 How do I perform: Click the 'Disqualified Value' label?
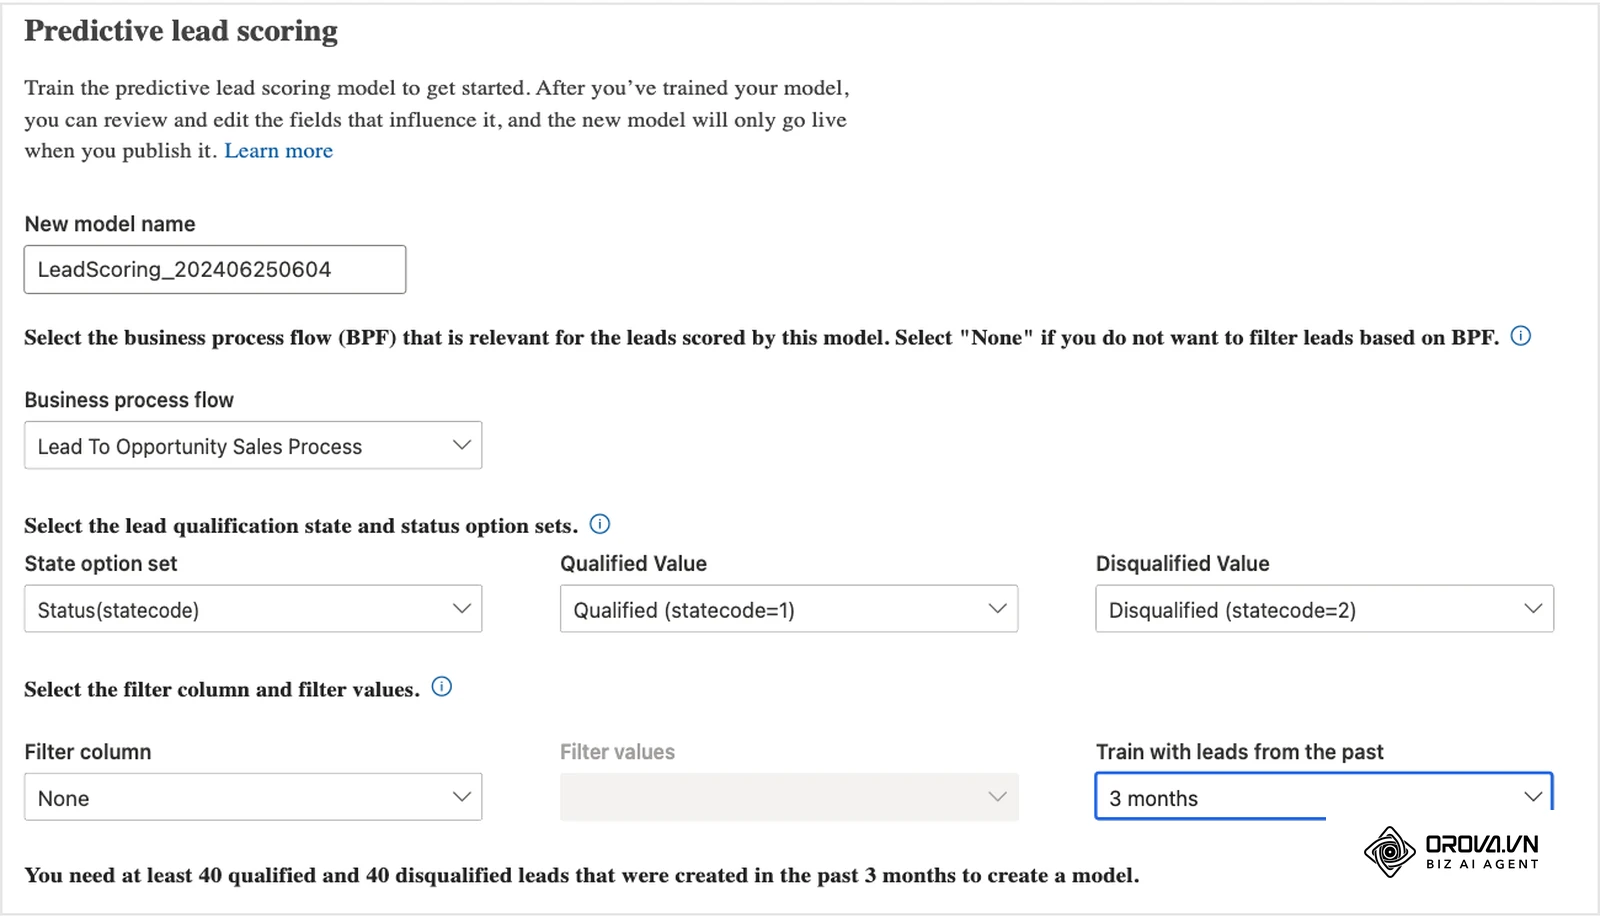1183,564
